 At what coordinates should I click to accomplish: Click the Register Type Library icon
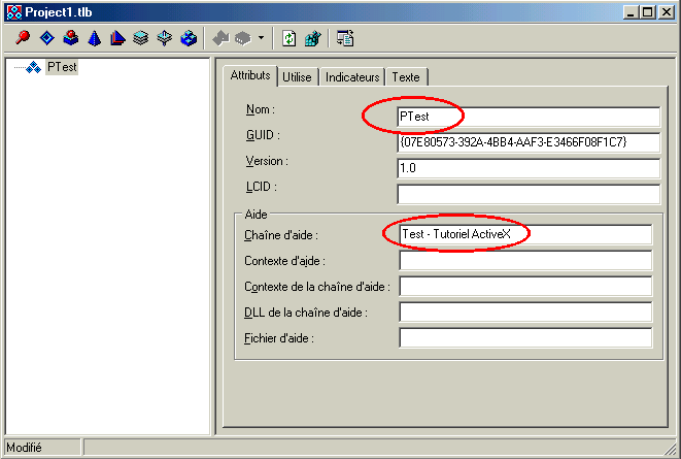[313, 39]
